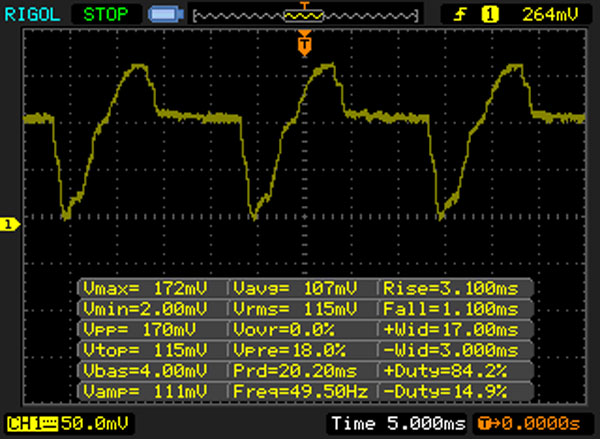Click the Freq=49.50Hz measurement cell
The image size is (600, 439).
303,387
